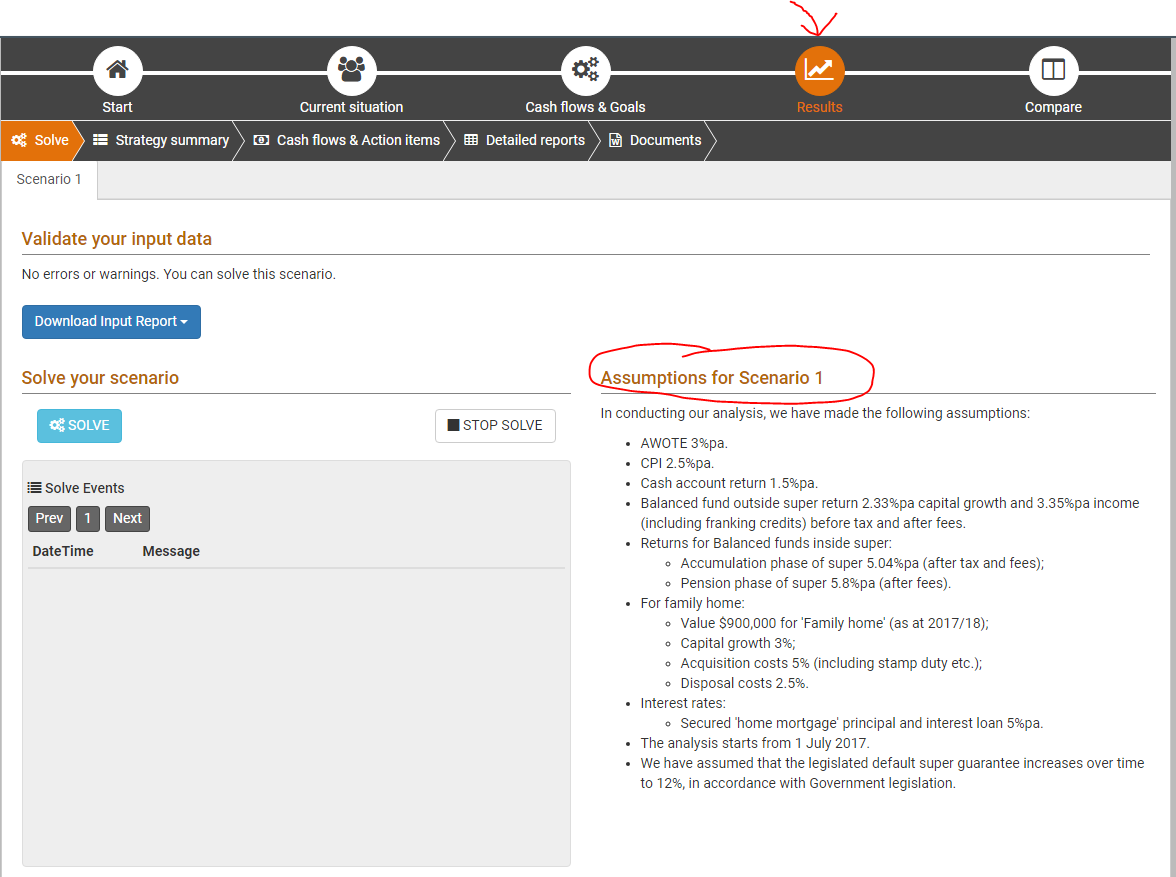Go to previous Solve Events page
Image resolution: width=1176 pixels, height=877 pixels.
click(49, 519)
